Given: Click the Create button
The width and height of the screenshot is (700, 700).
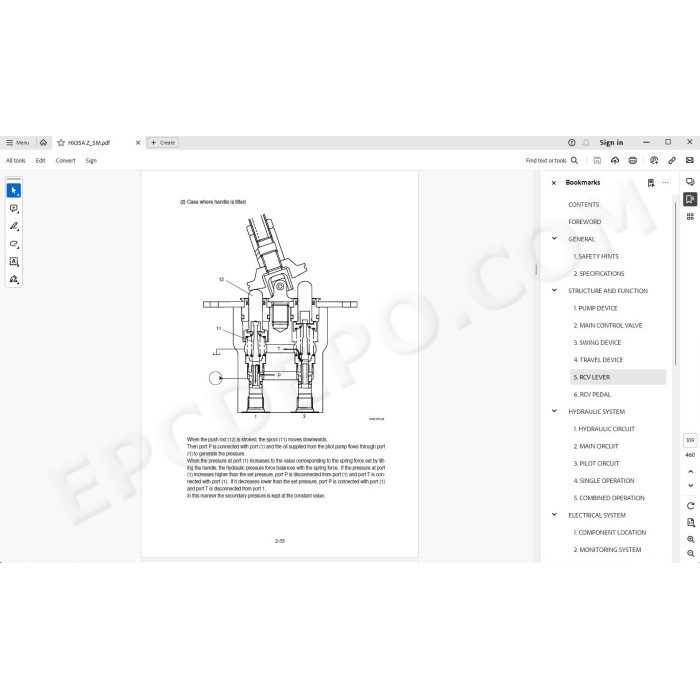Looking at the screenshot, I should [x=163, y=142].
